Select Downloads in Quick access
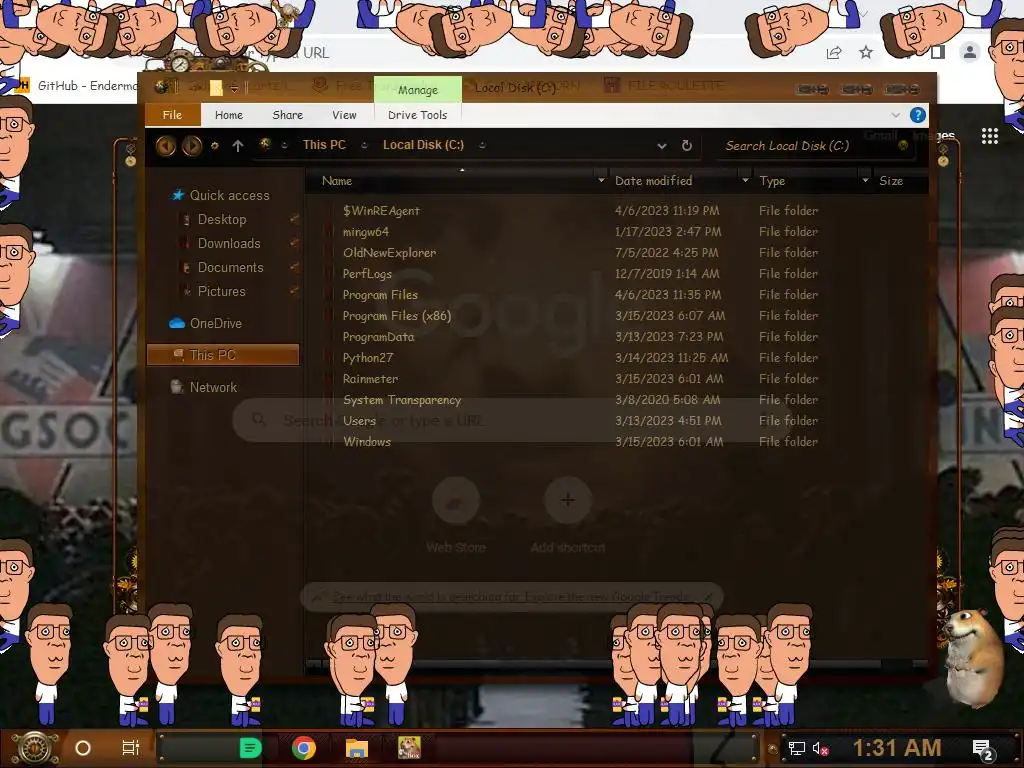Viewport: 1024px width, 768px height. click(x=229, y=244)
